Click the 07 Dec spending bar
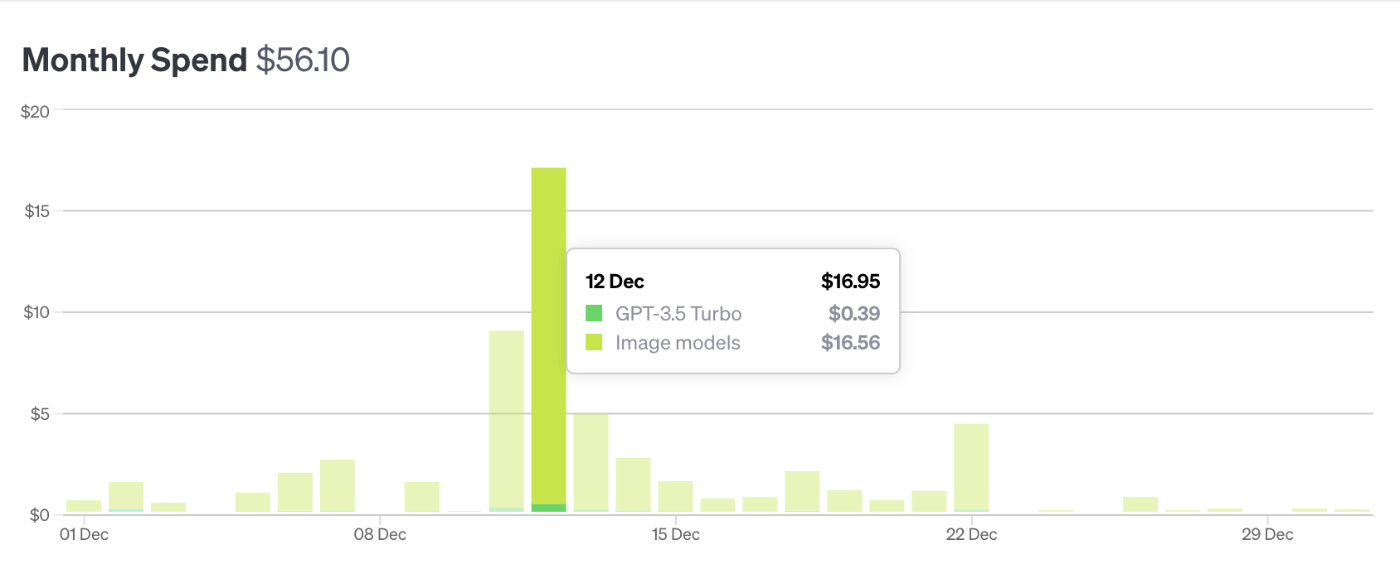1400x583 pixels. (x=338, y=486)
